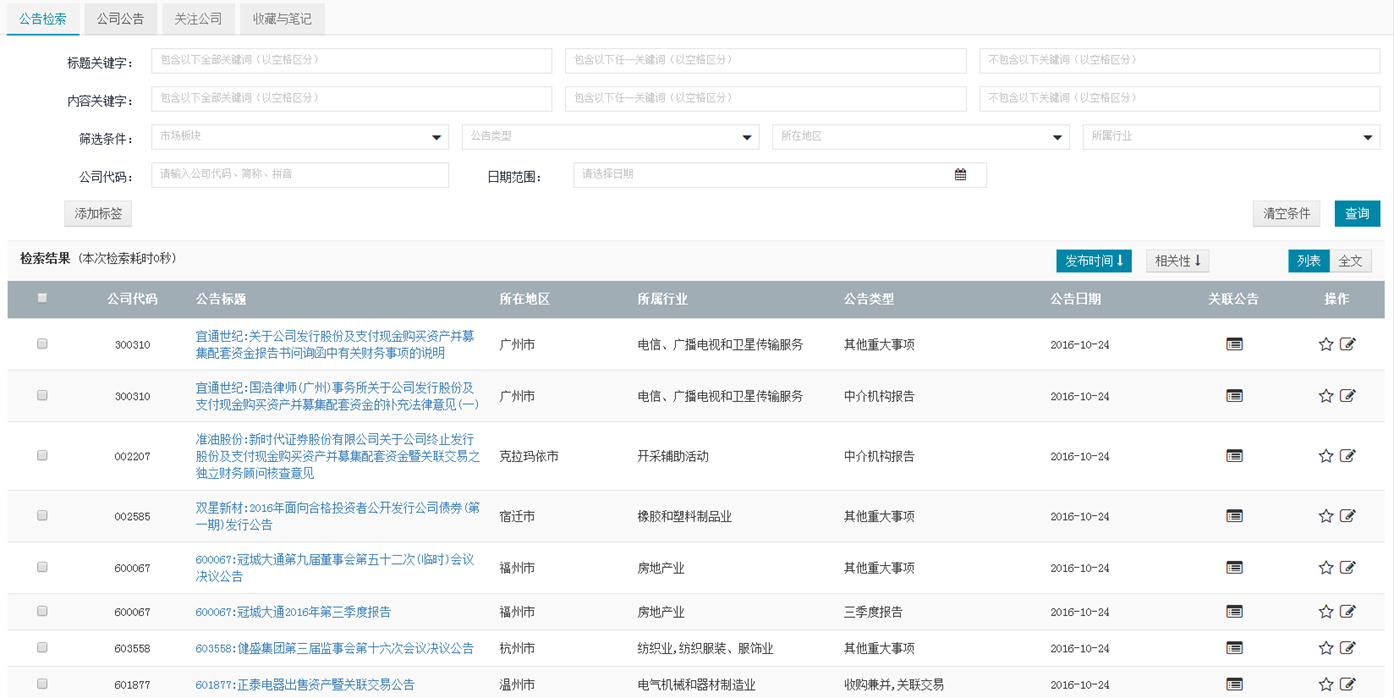
Task: Open related announcements for 300310 其他重大事项 row
Action: 1234,344
